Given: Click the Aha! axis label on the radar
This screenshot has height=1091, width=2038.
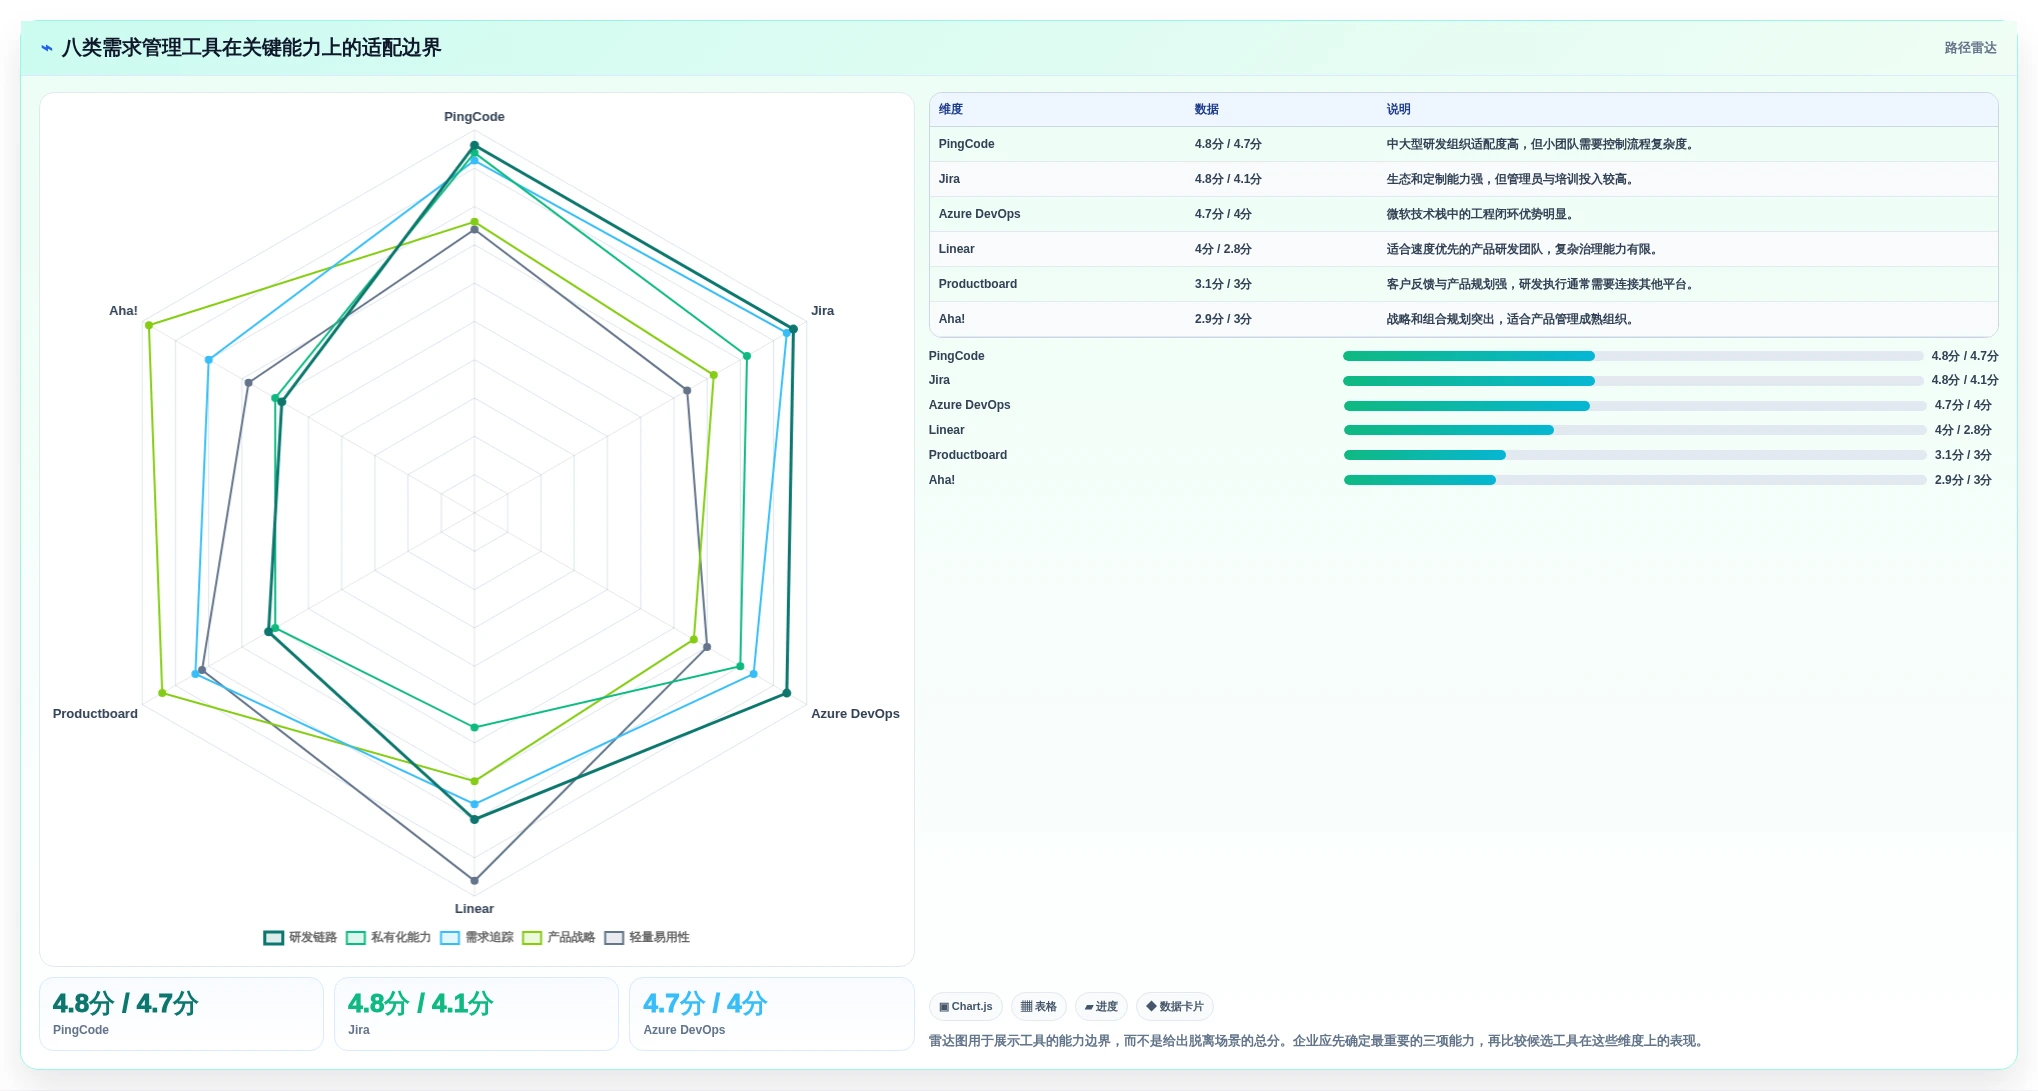Looking at the screenshot, I should tap(123, 311).
